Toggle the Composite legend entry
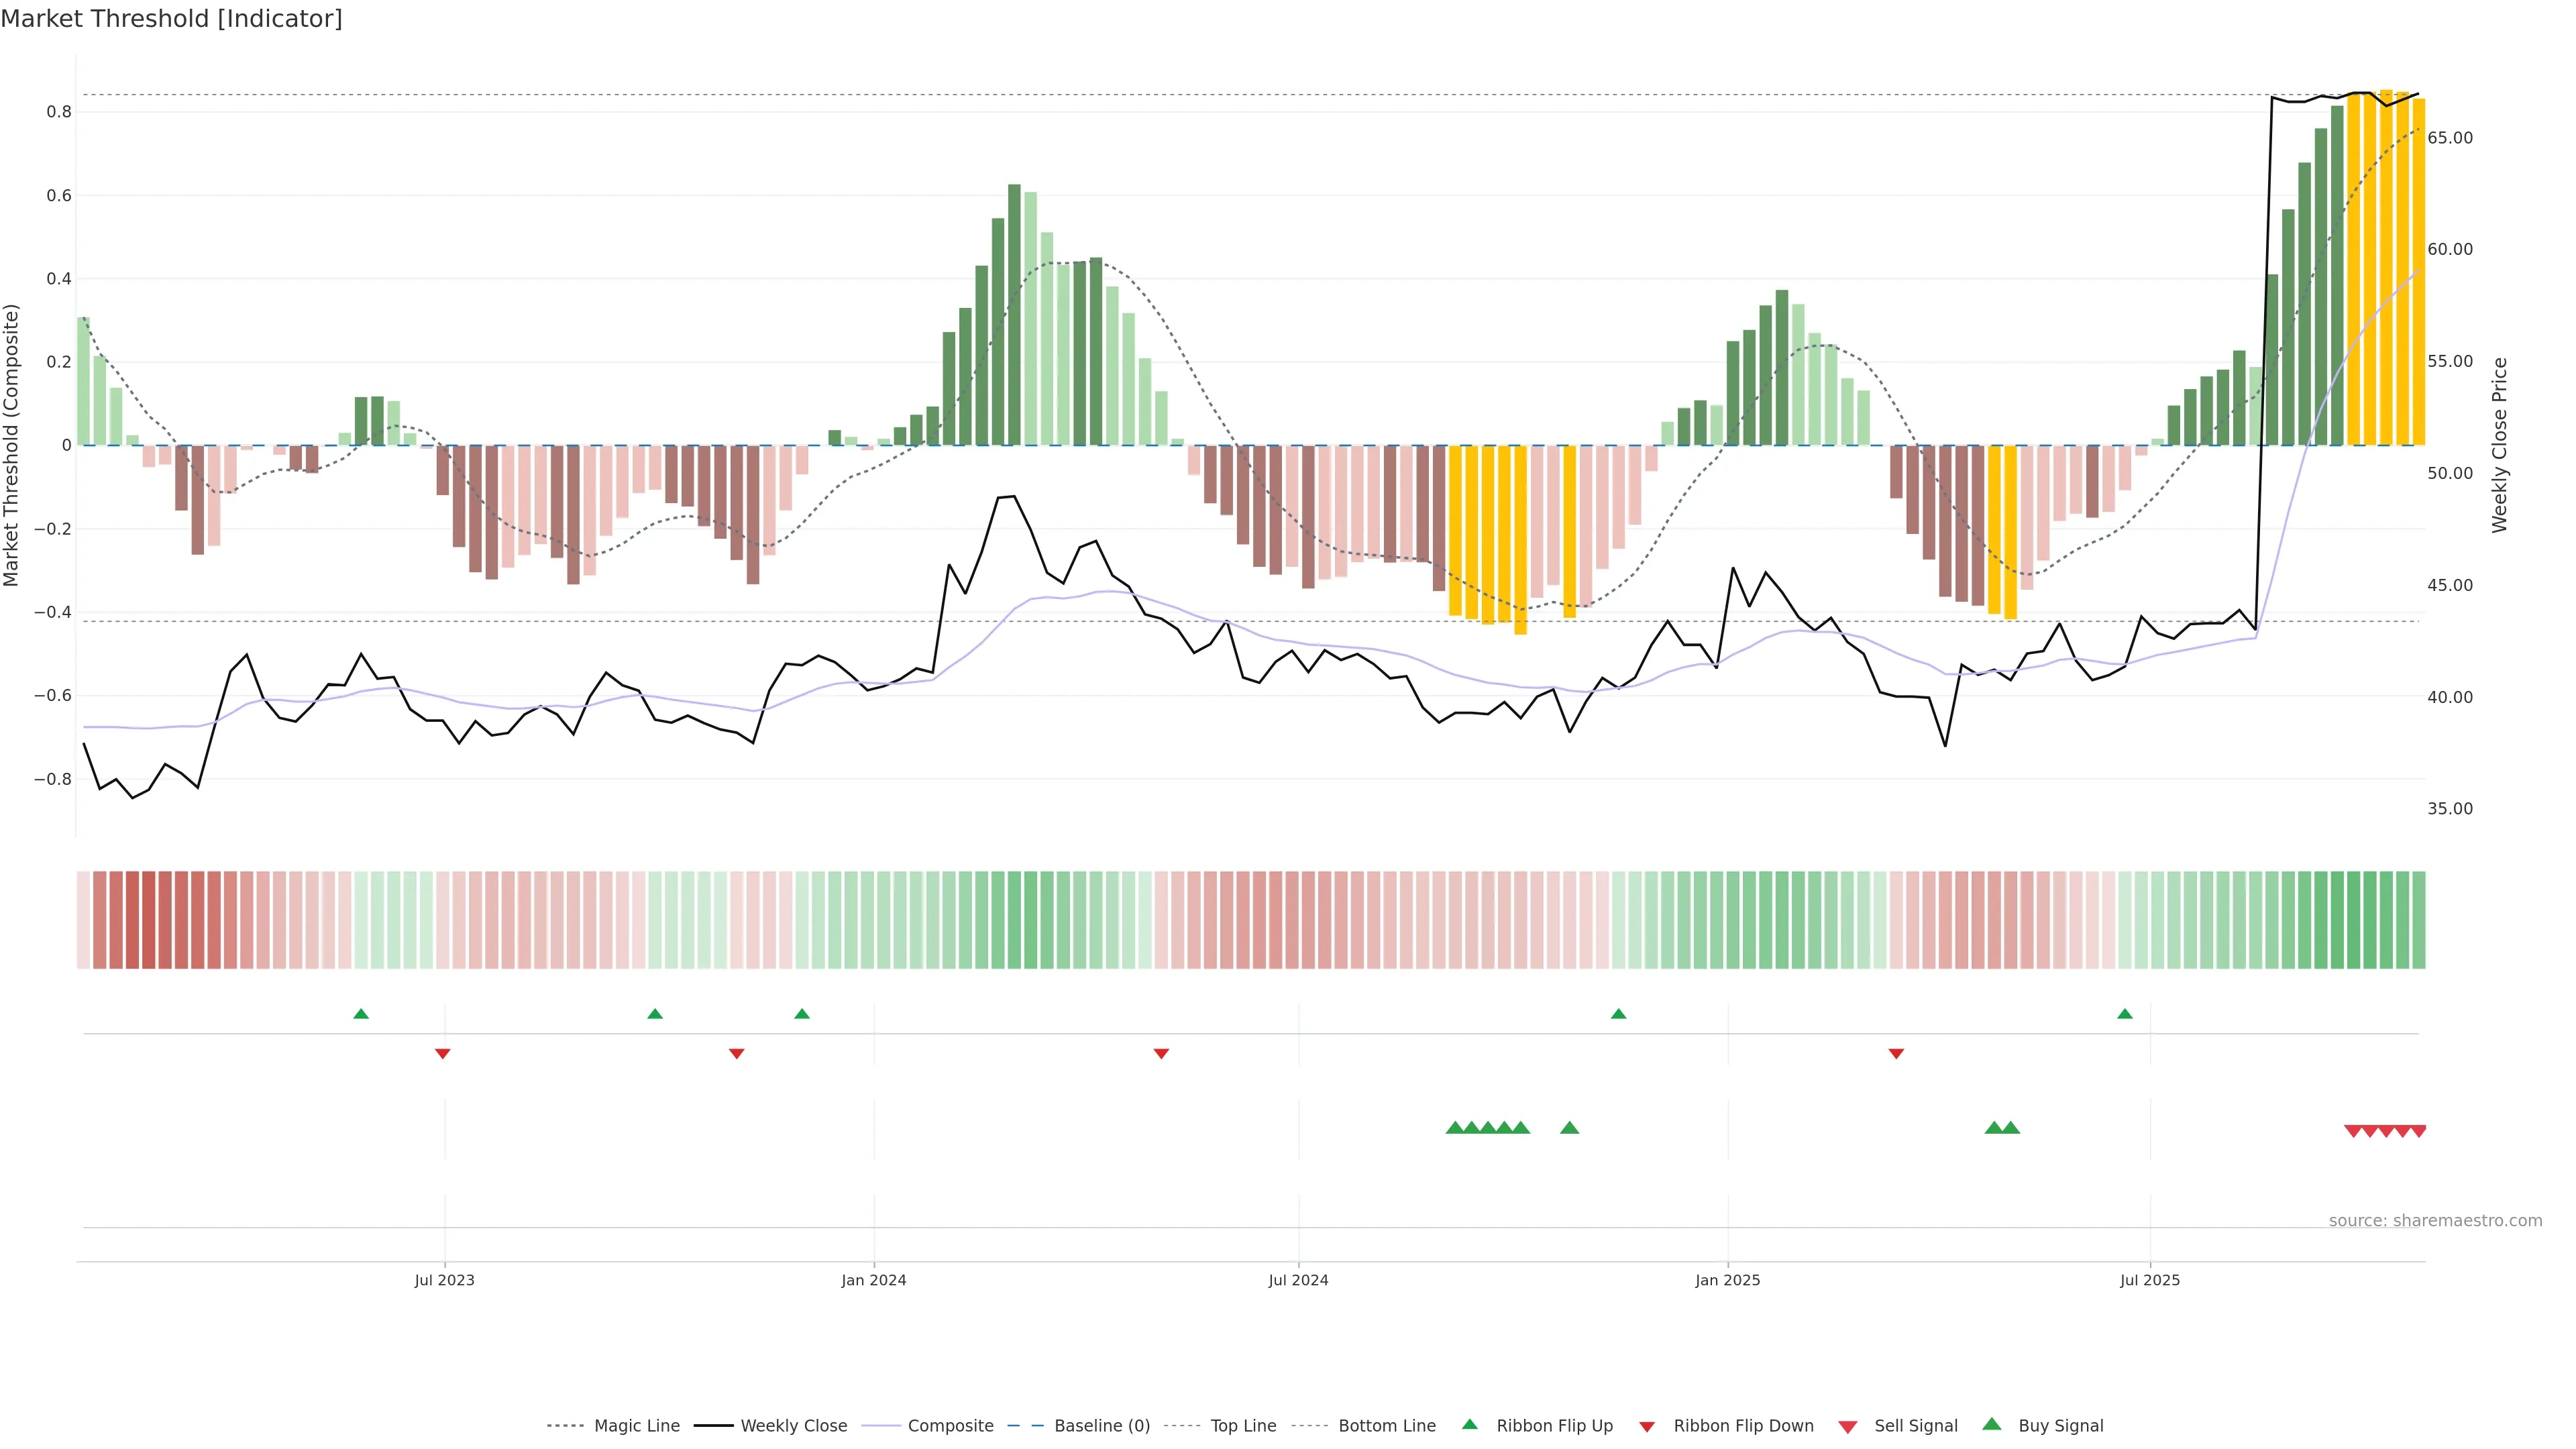2576x1449 pixels. [x=950, y=1425]
